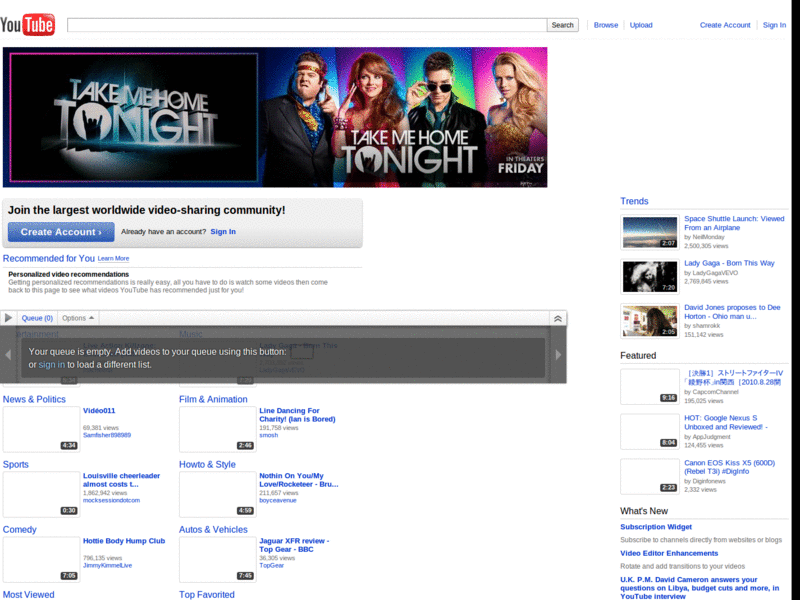
Task: Click "HOT: Google Nexus S Unboxed and Reviewed" title
Action: point(725,422)
